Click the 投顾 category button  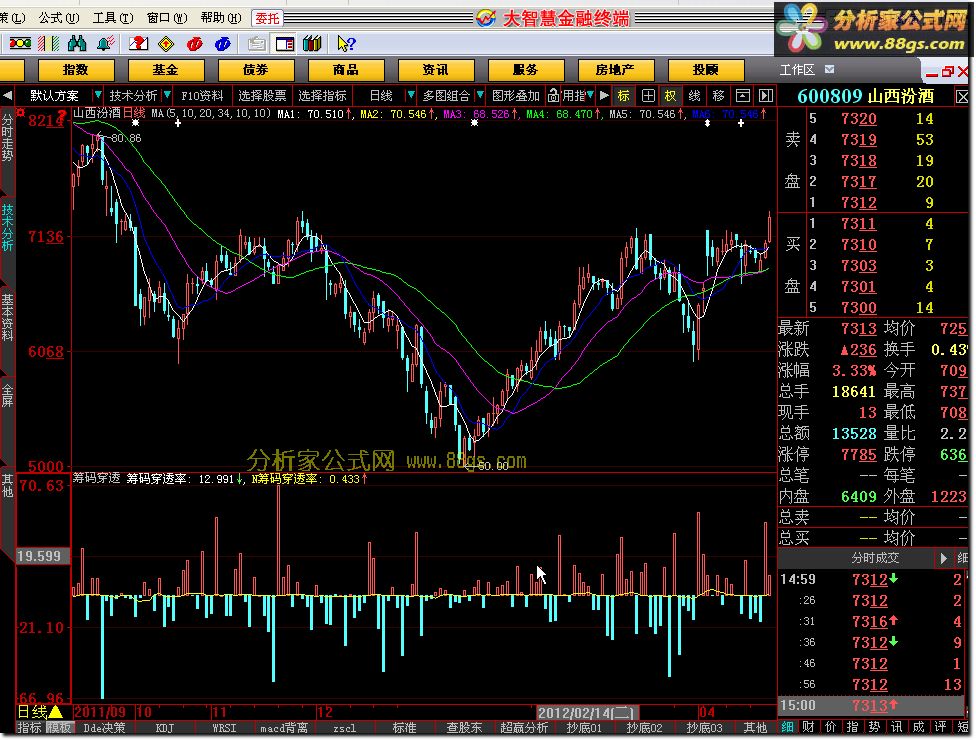tap(705, 70)
